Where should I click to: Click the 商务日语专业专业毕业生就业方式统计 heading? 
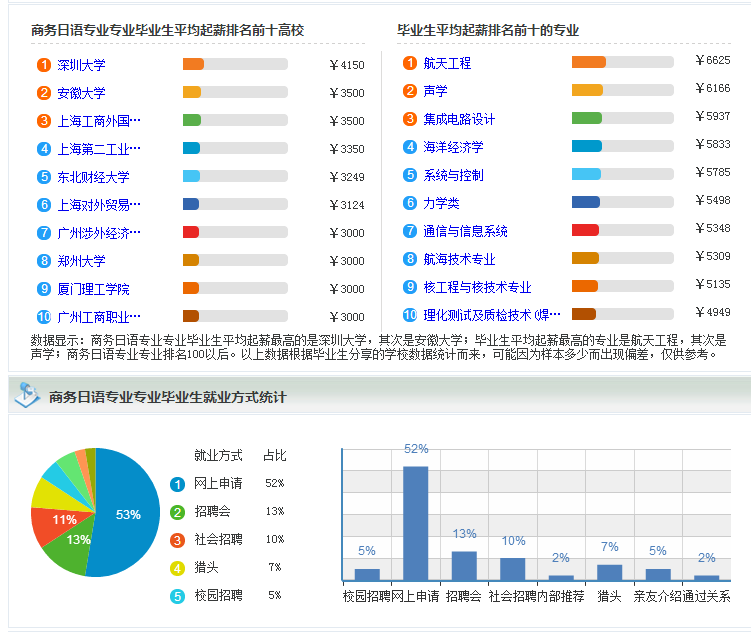[x=168, y=397]
